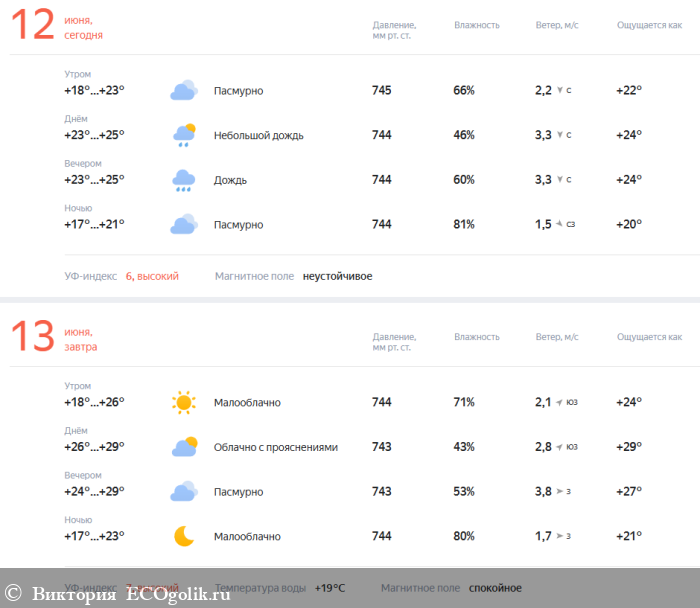The height and width of the screenshot is (608, 700).
Task: Click the cloudy icon for June 12 morning
Action: (183, 91)
